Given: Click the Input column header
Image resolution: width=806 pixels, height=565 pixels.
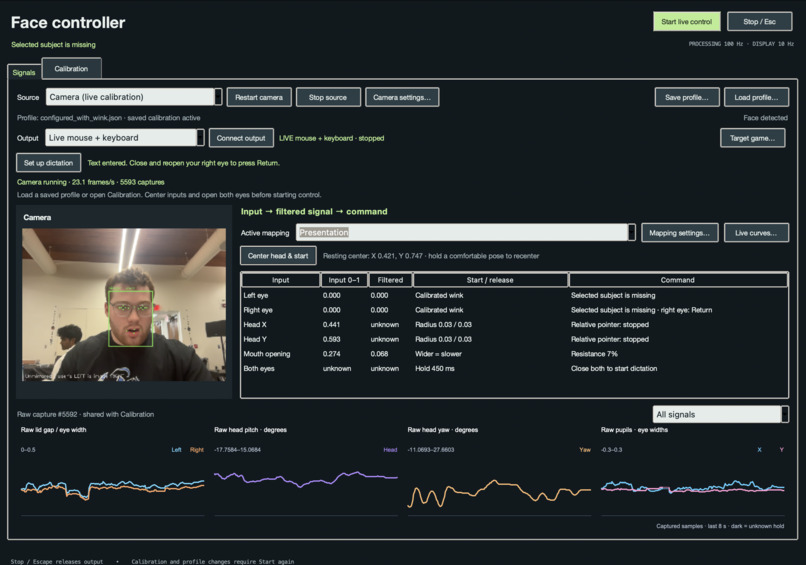Looking at the screenshot, I should pos(281,280).
